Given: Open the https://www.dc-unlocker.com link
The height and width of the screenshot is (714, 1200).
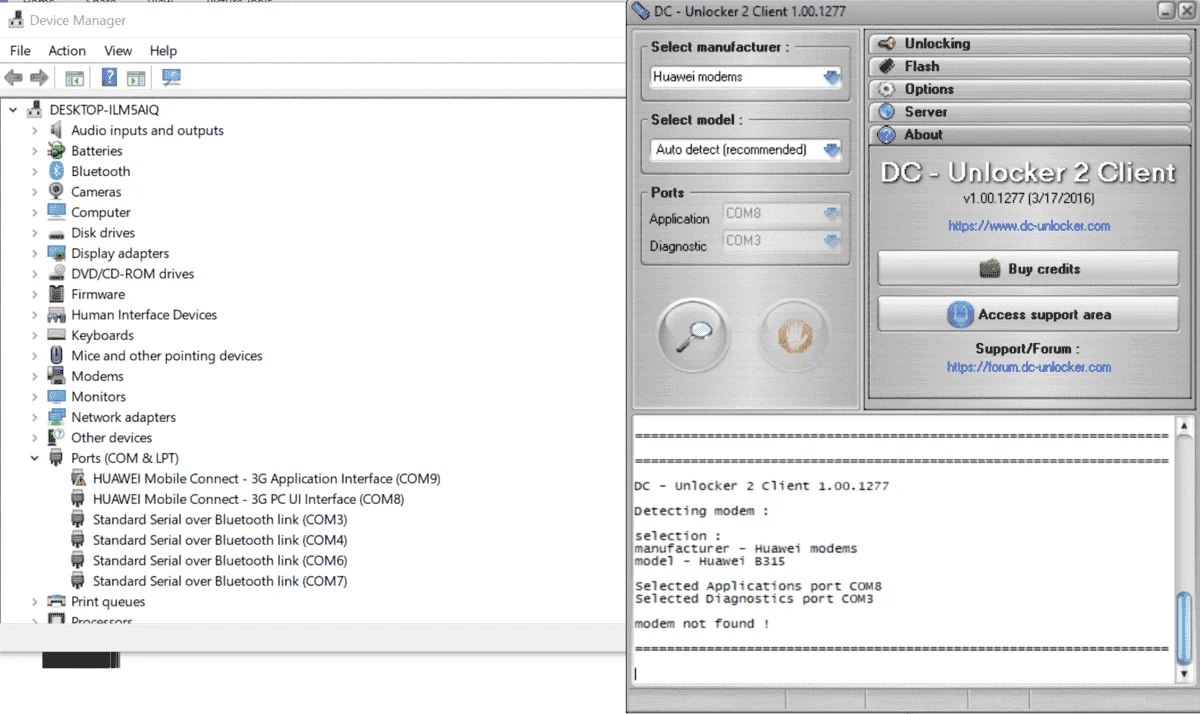Looking at the screenshot, I should (1029, 226).
